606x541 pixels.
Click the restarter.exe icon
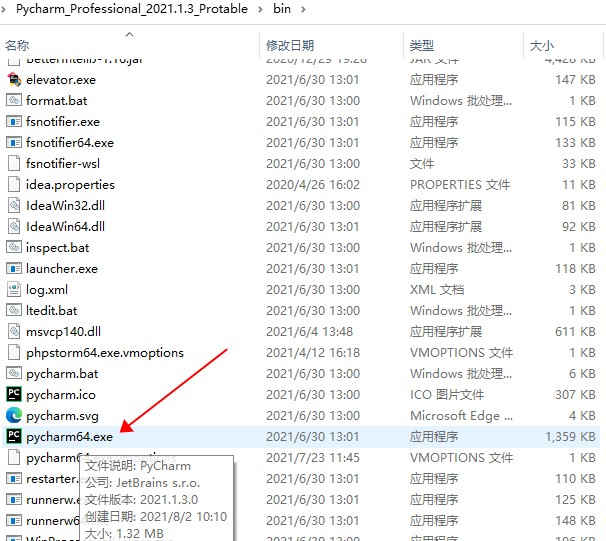coord(14,478)
